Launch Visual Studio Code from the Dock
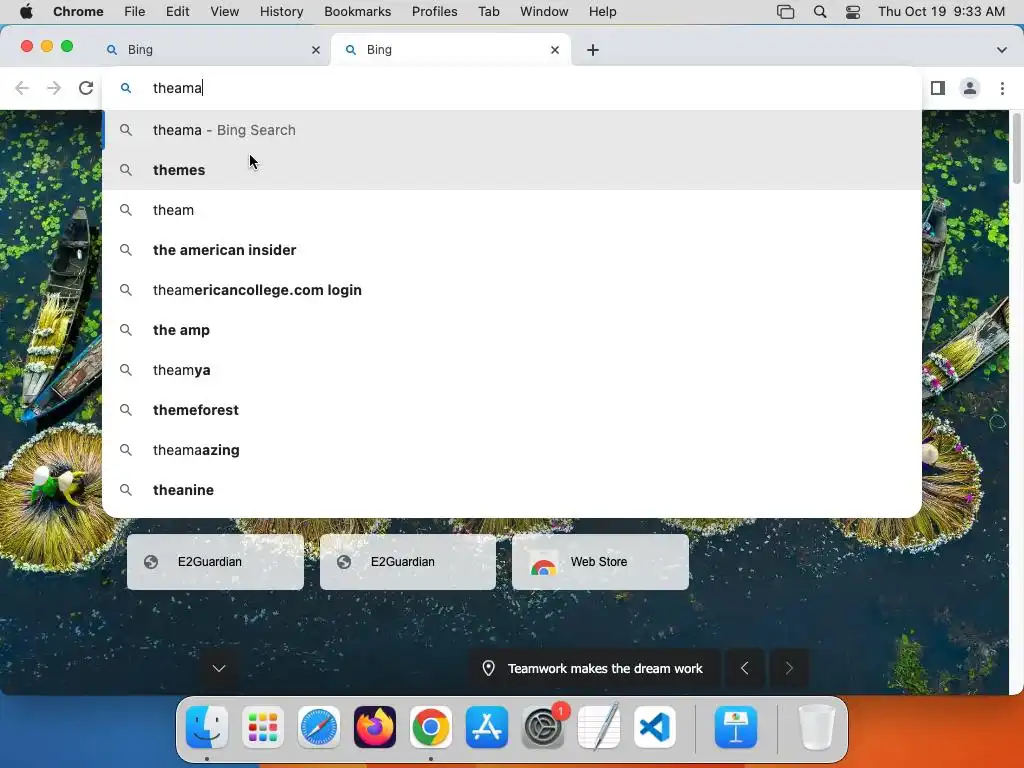The height and width of the screenshot is (768, 1024). [x=654, y=727]
